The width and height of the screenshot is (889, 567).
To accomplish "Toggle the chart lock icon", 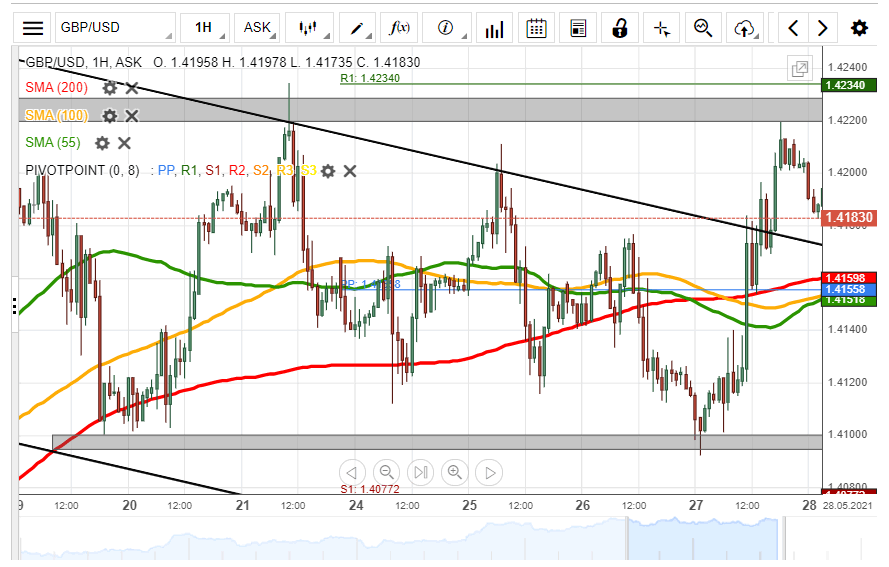I will 620,28.
